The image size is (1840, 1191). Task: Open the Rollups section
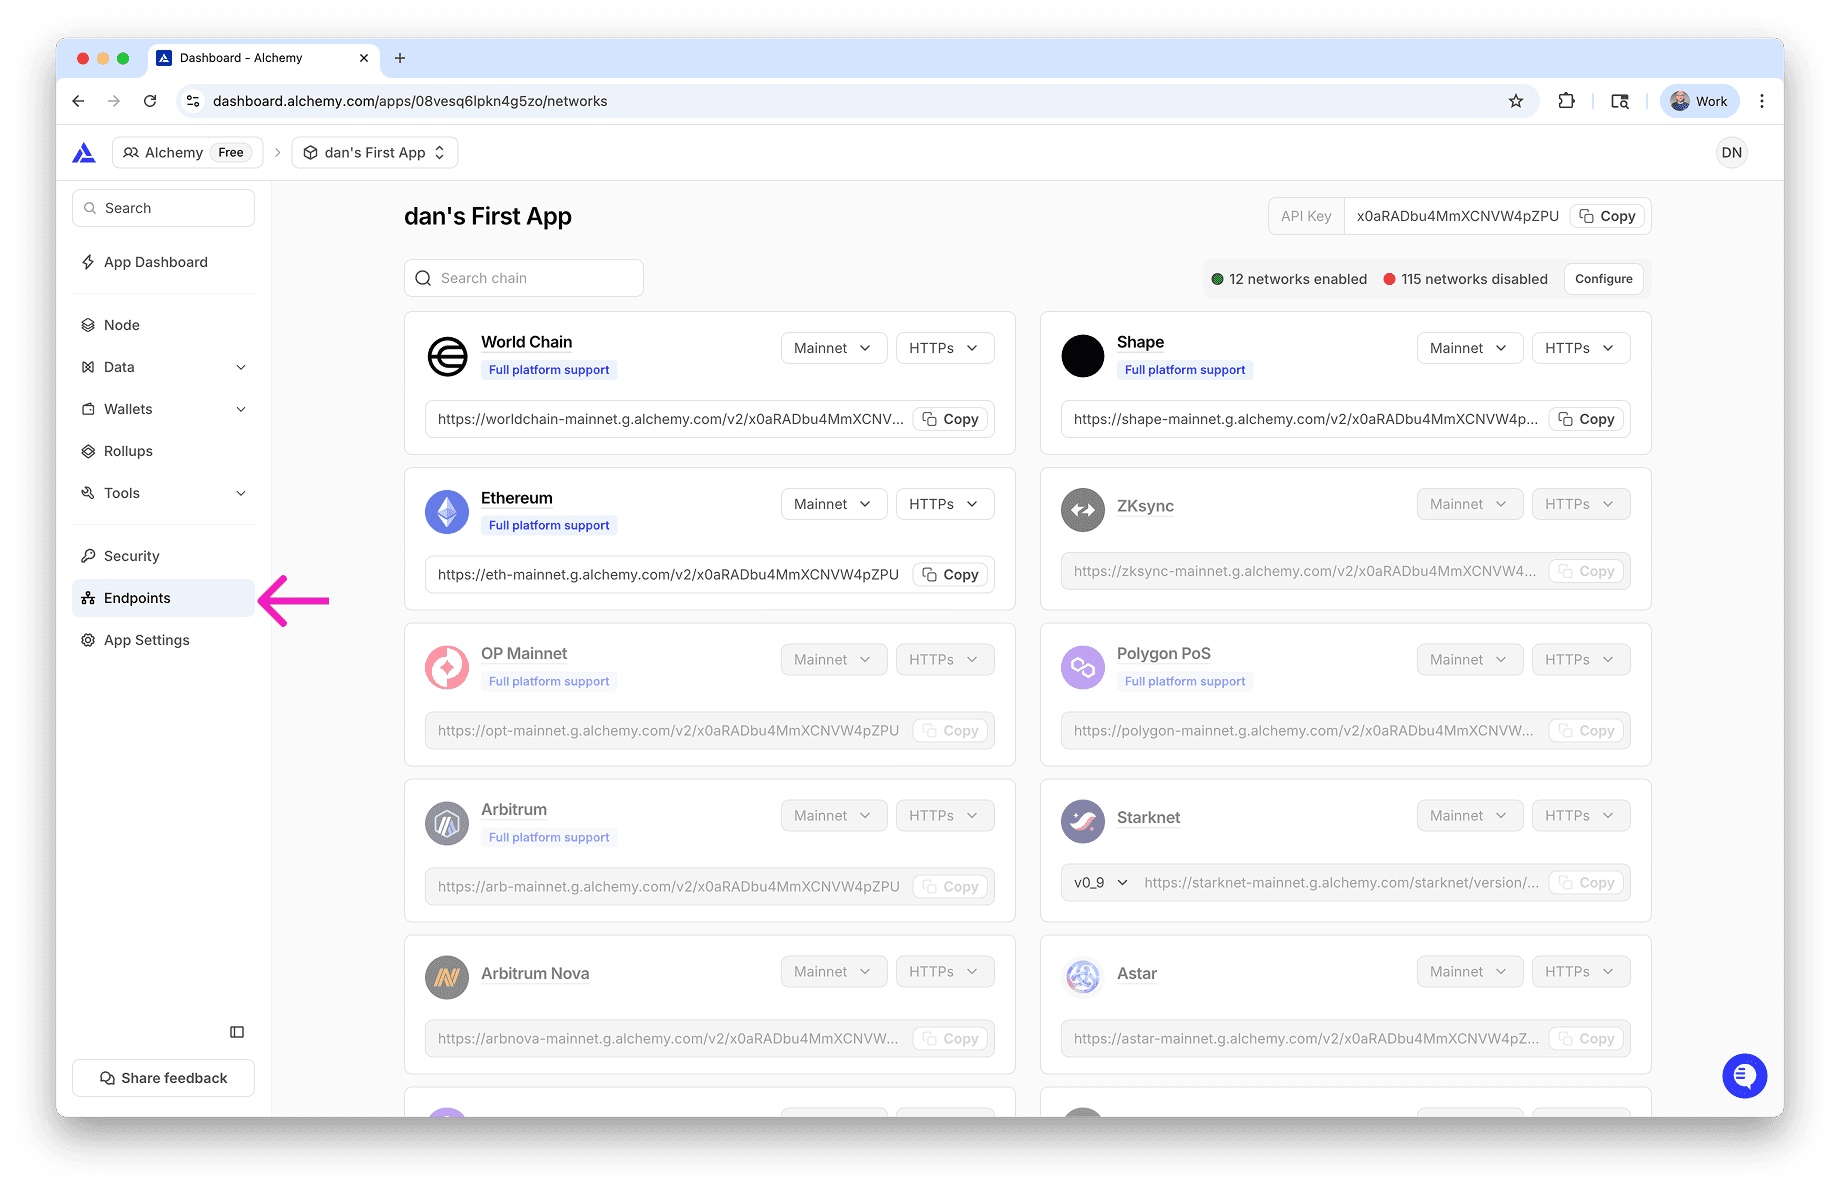coord(128,451)
